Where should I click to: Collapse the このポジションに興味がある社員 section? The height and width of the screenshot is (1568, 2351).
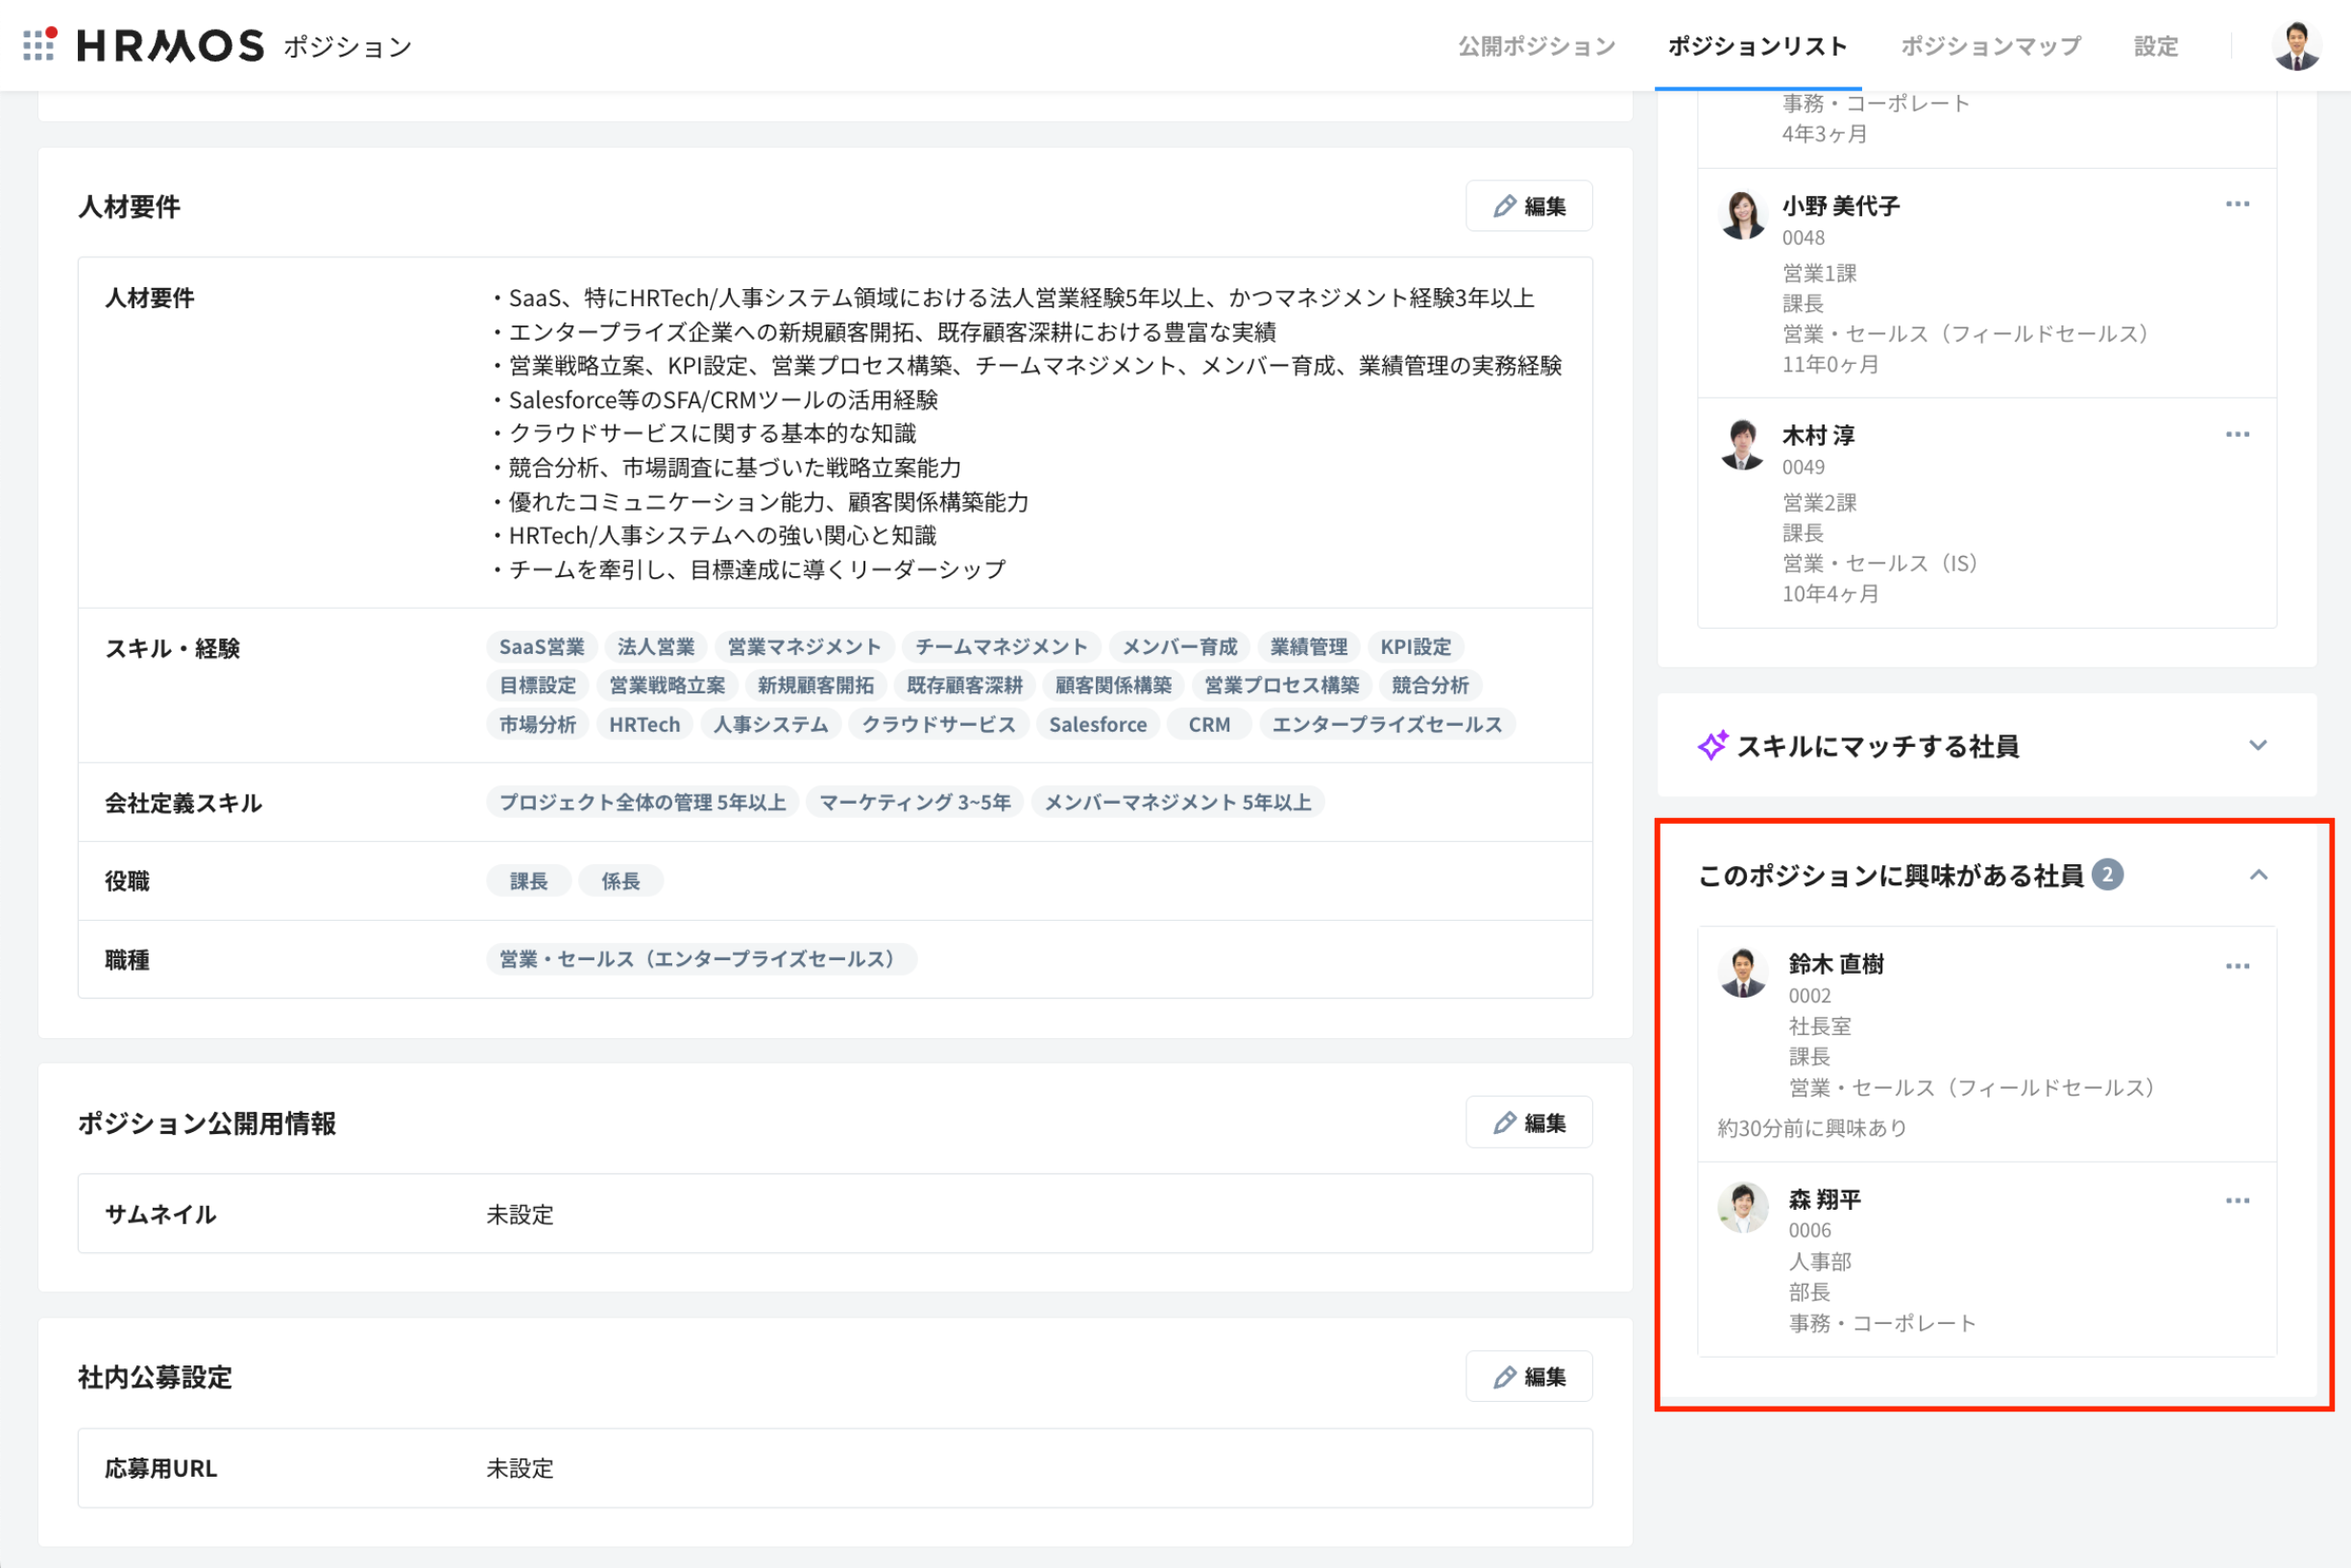[2258, 876]
